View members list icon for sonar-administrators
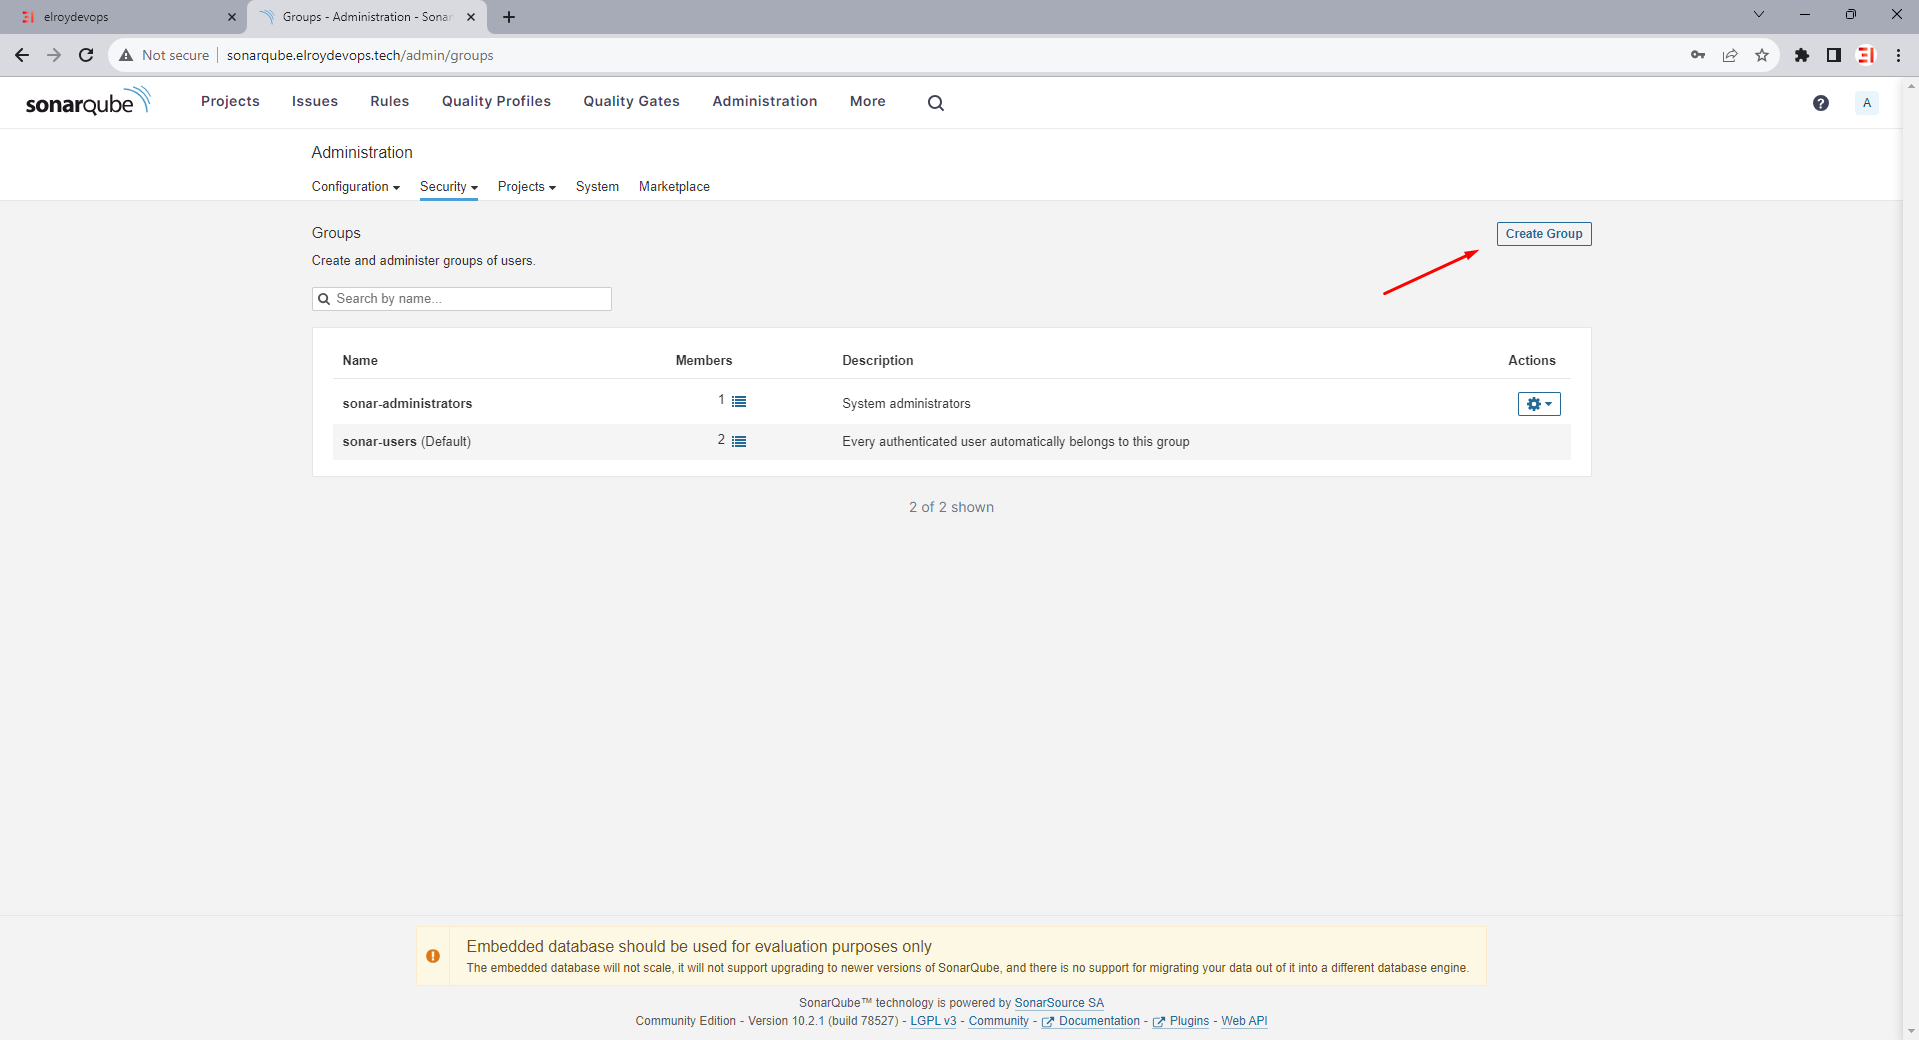This screenshot has width=1919, height=1040. [739, 401]
